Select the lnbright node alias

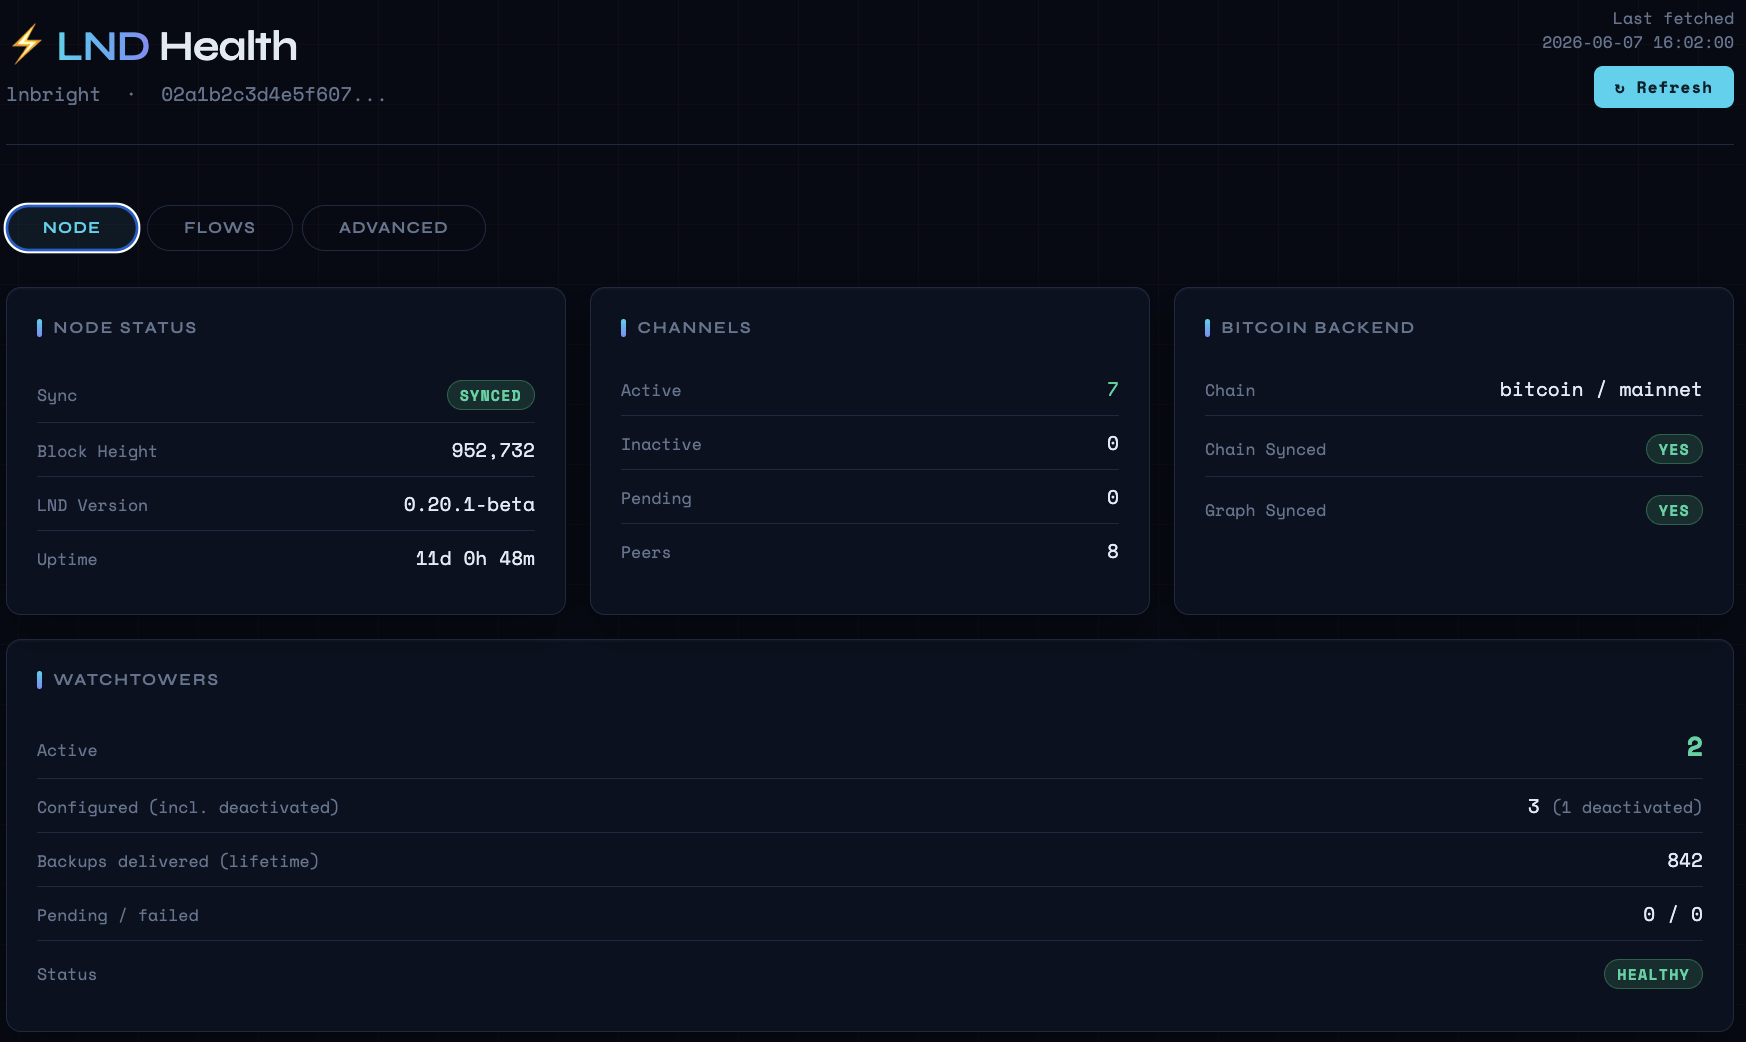point(53,94)
